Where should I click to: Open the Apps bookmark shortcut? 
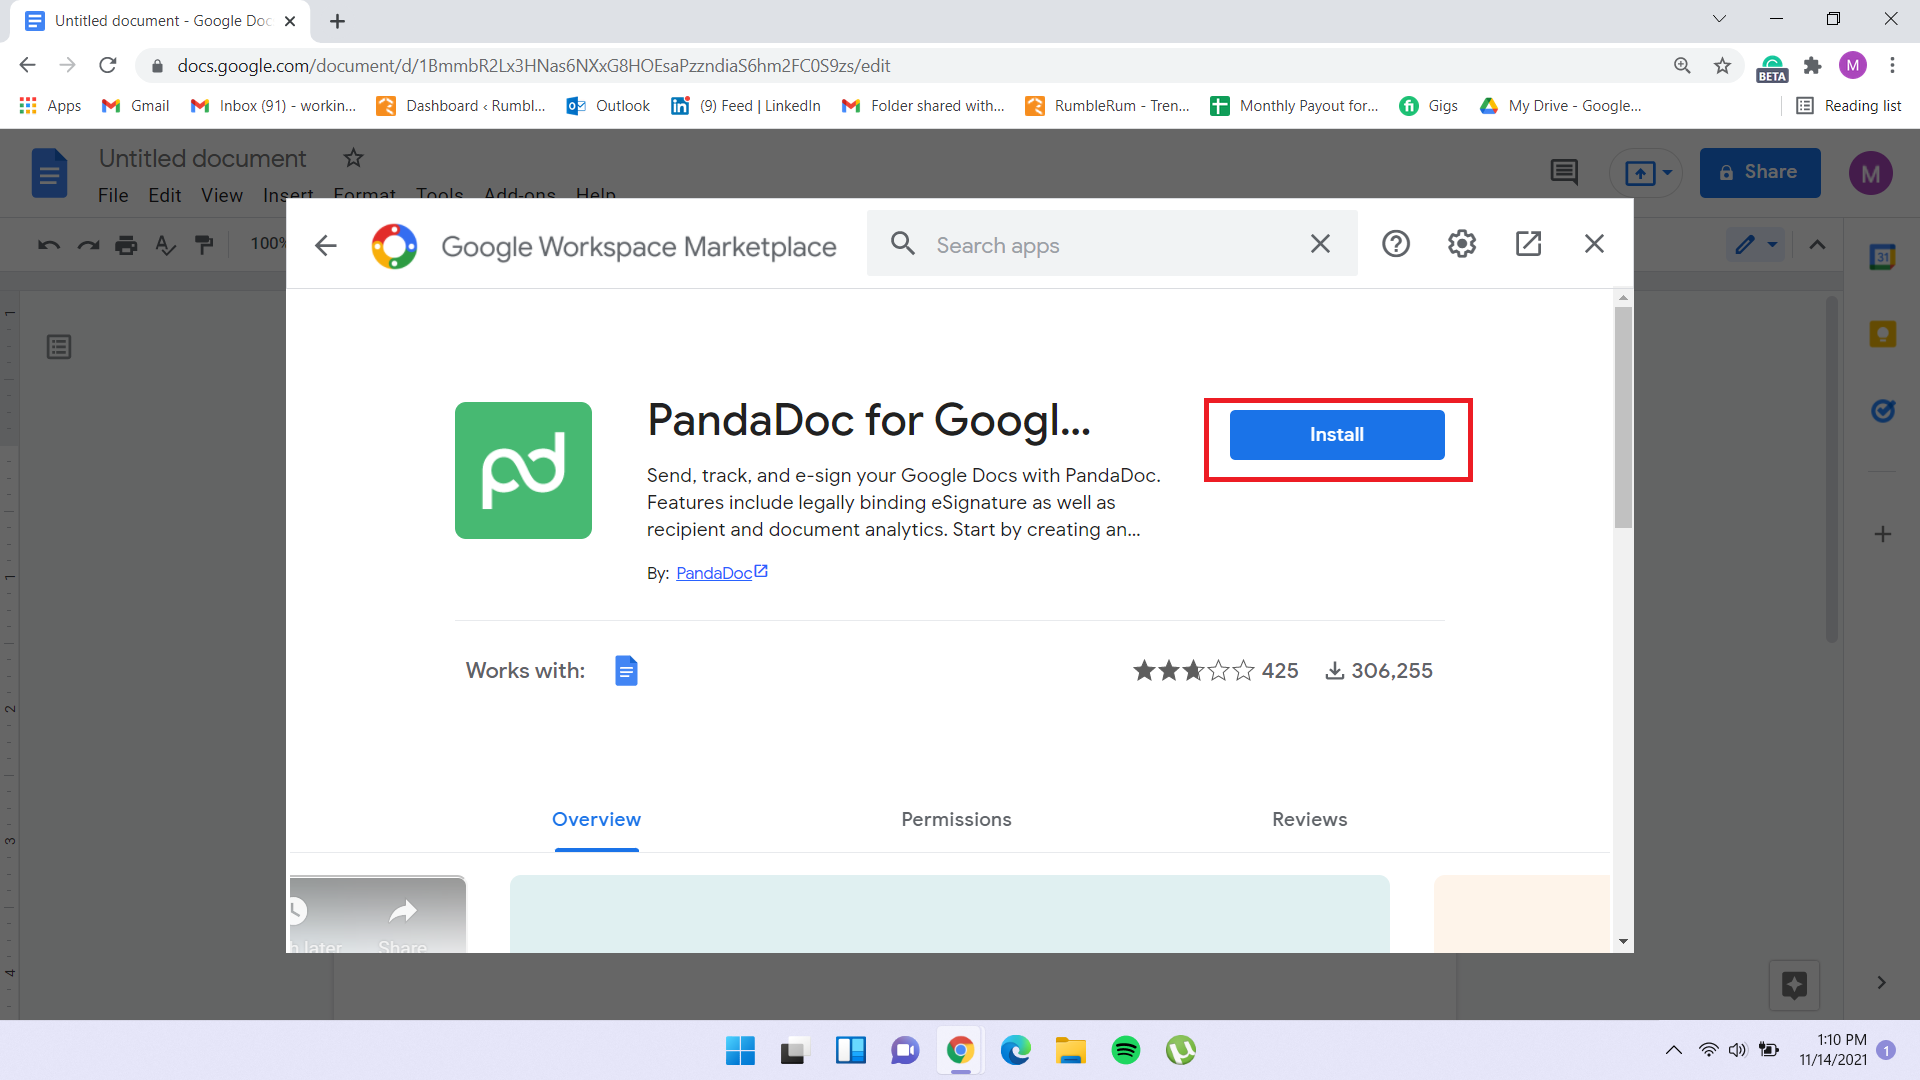pos(50,106)
